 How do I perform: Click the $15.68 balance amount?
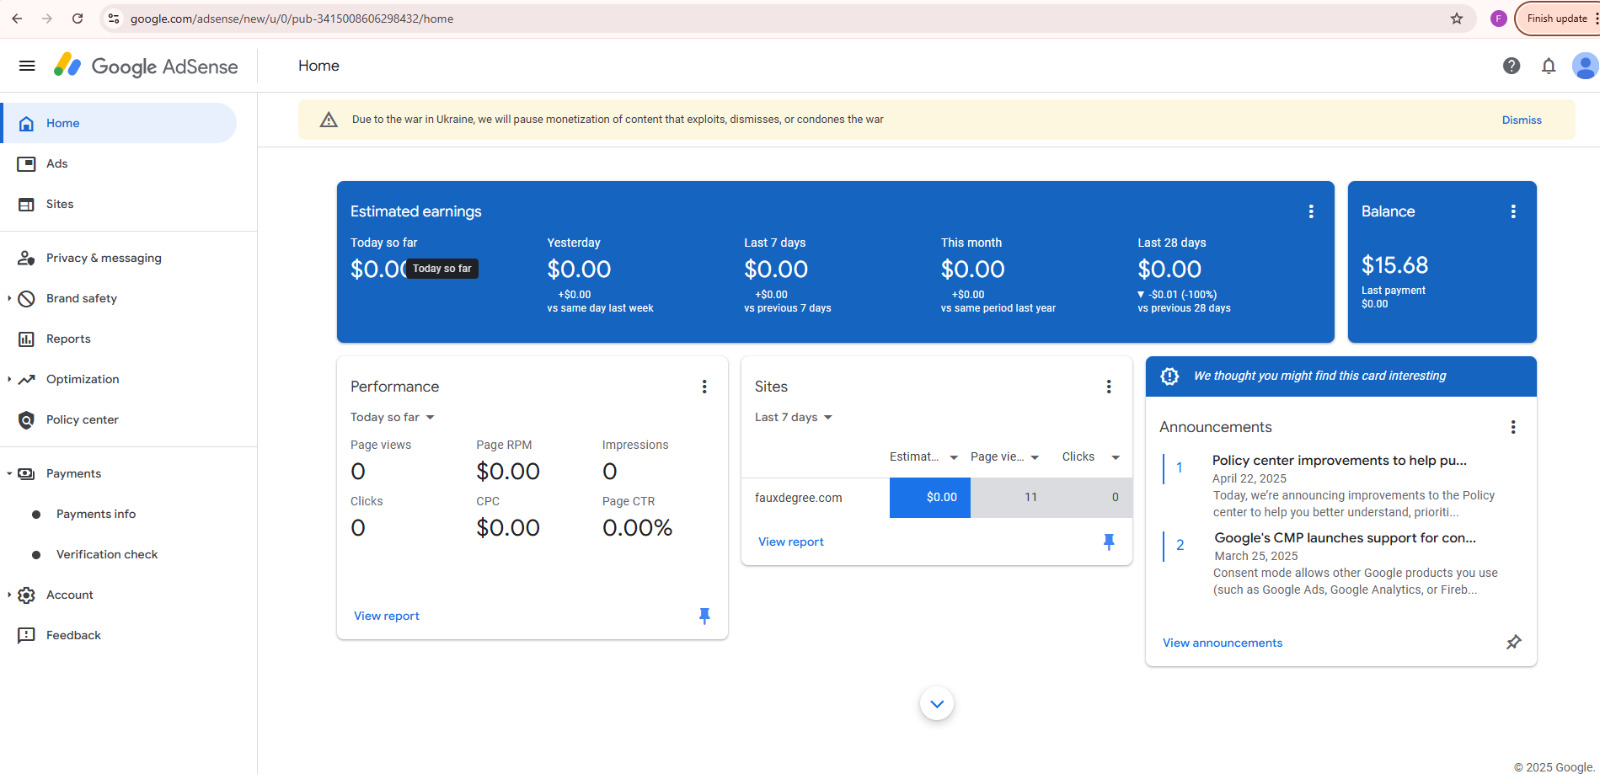tap(1394, 265)
